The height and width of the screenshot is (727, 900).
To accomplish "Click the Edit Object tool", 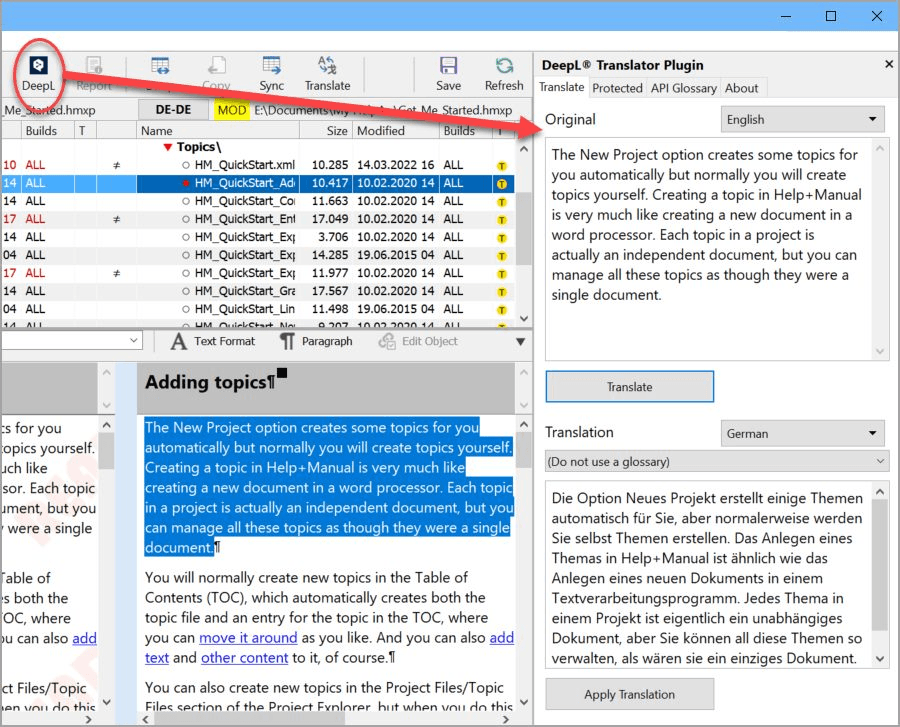I will [418, 341].
